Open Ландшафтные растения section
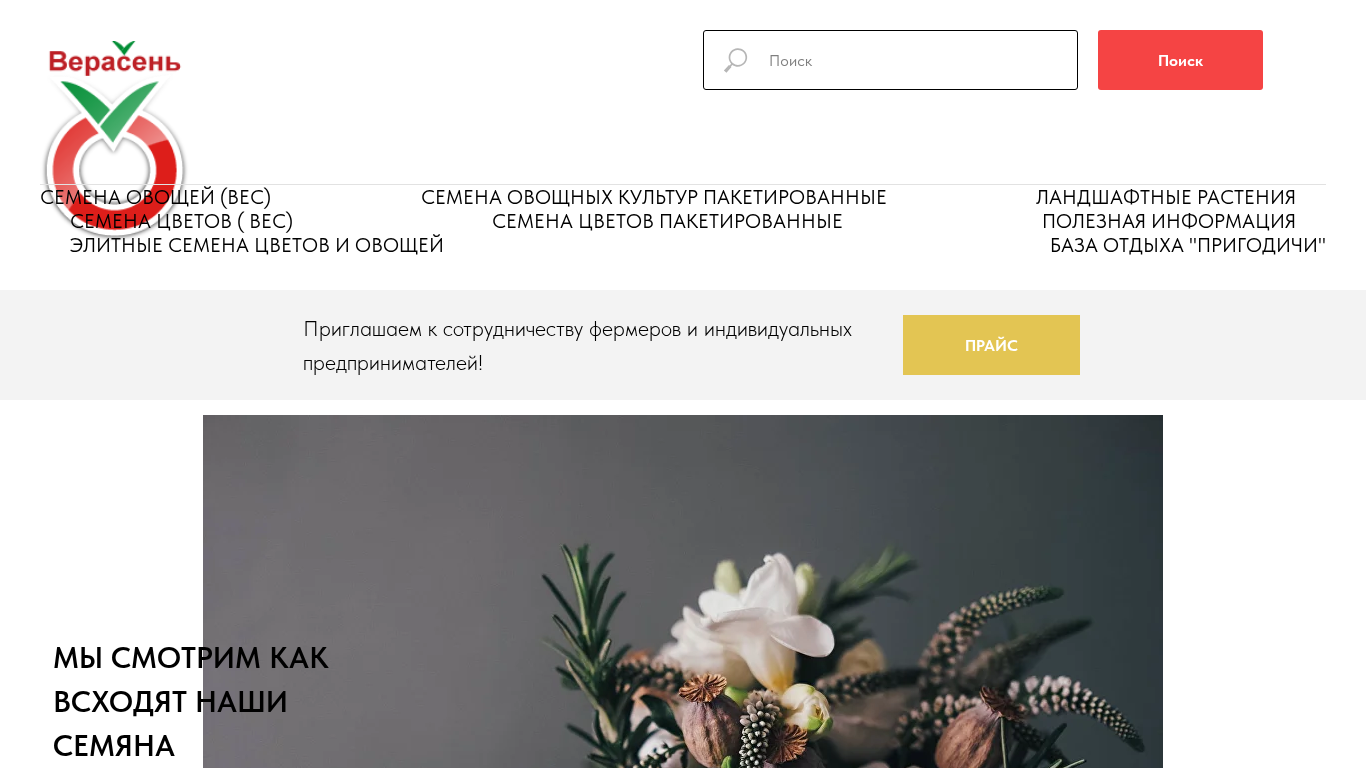1366x768 pixels. pos(1166,197)
